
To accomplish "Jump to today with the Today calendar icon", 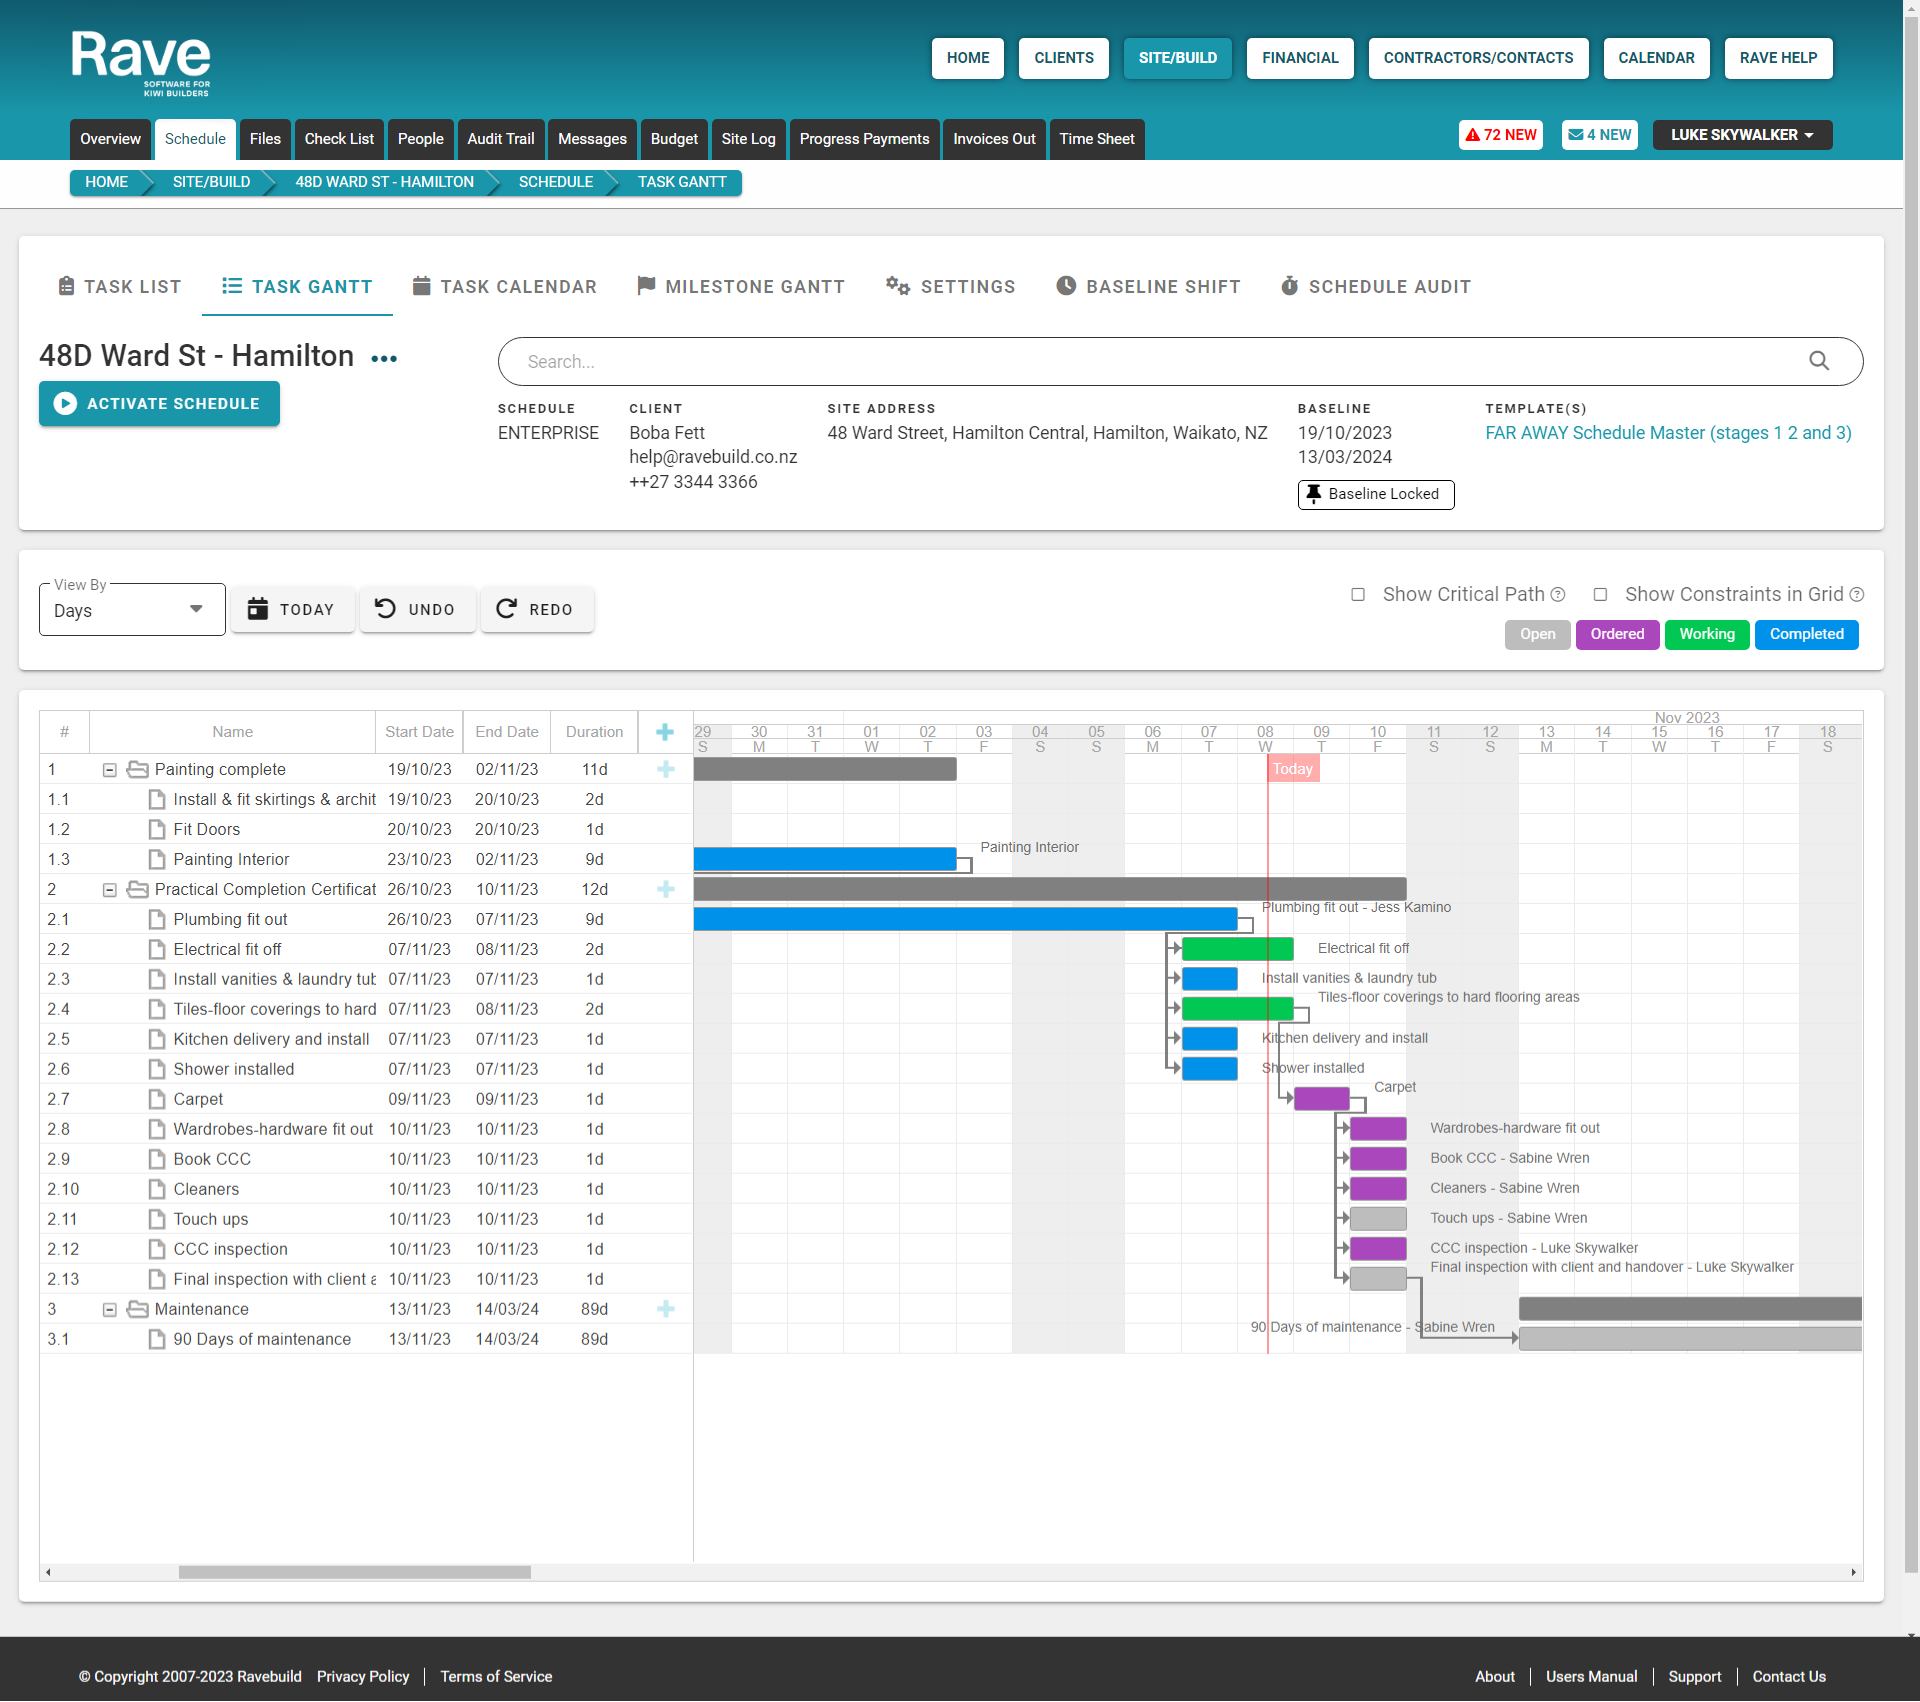I will click(259, 608).
